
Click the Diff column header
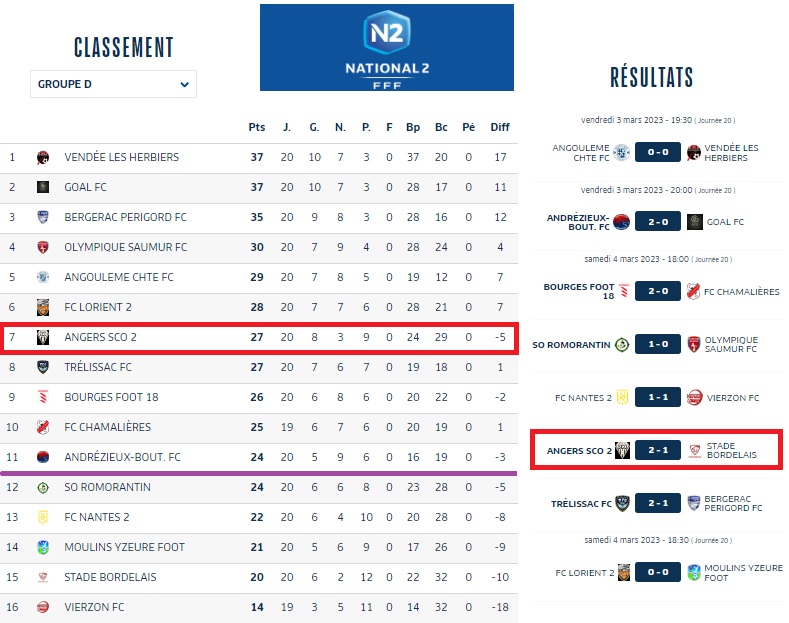tap(500, 127)
